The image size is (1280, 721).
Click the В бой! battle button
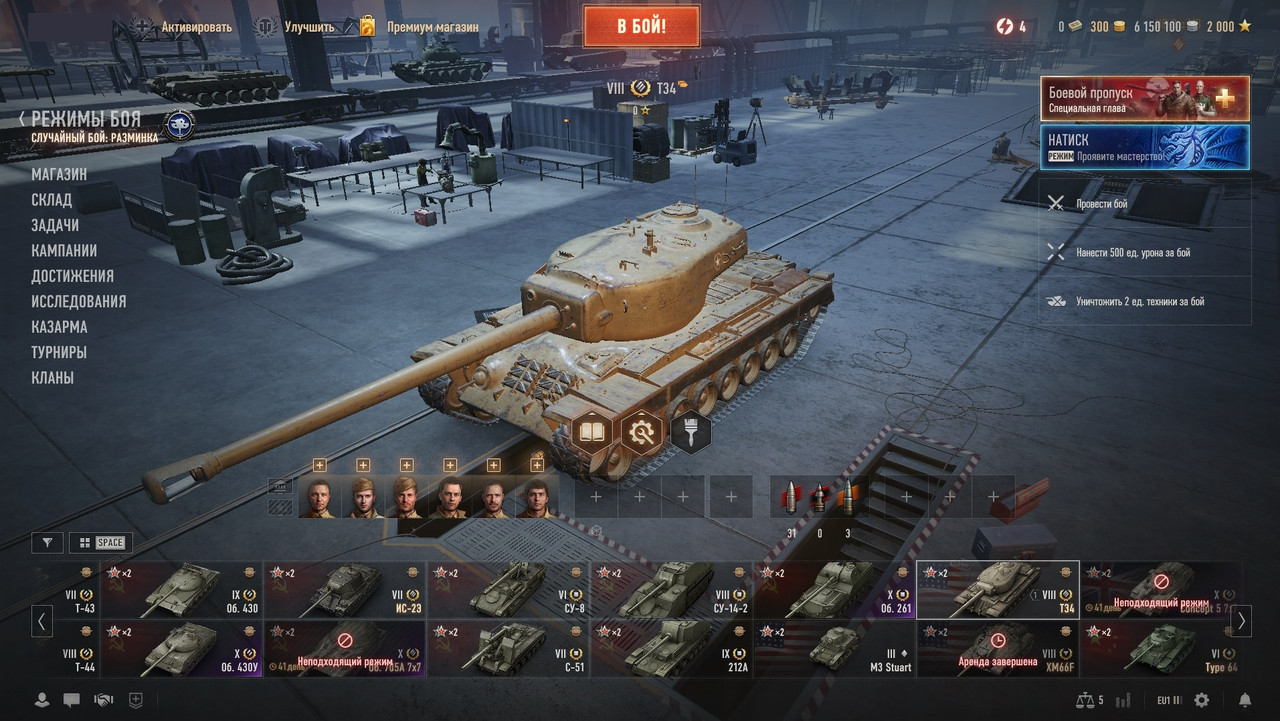641,26
